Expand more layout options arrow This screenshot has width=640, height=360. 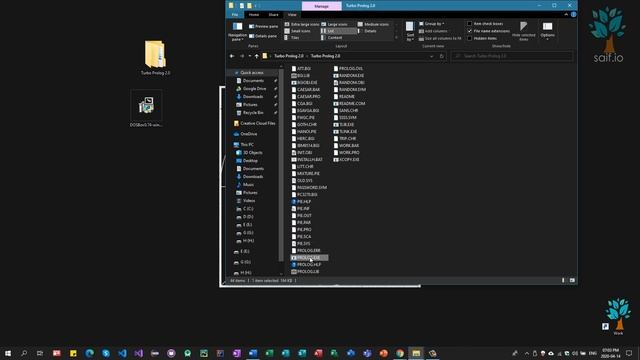396,38
